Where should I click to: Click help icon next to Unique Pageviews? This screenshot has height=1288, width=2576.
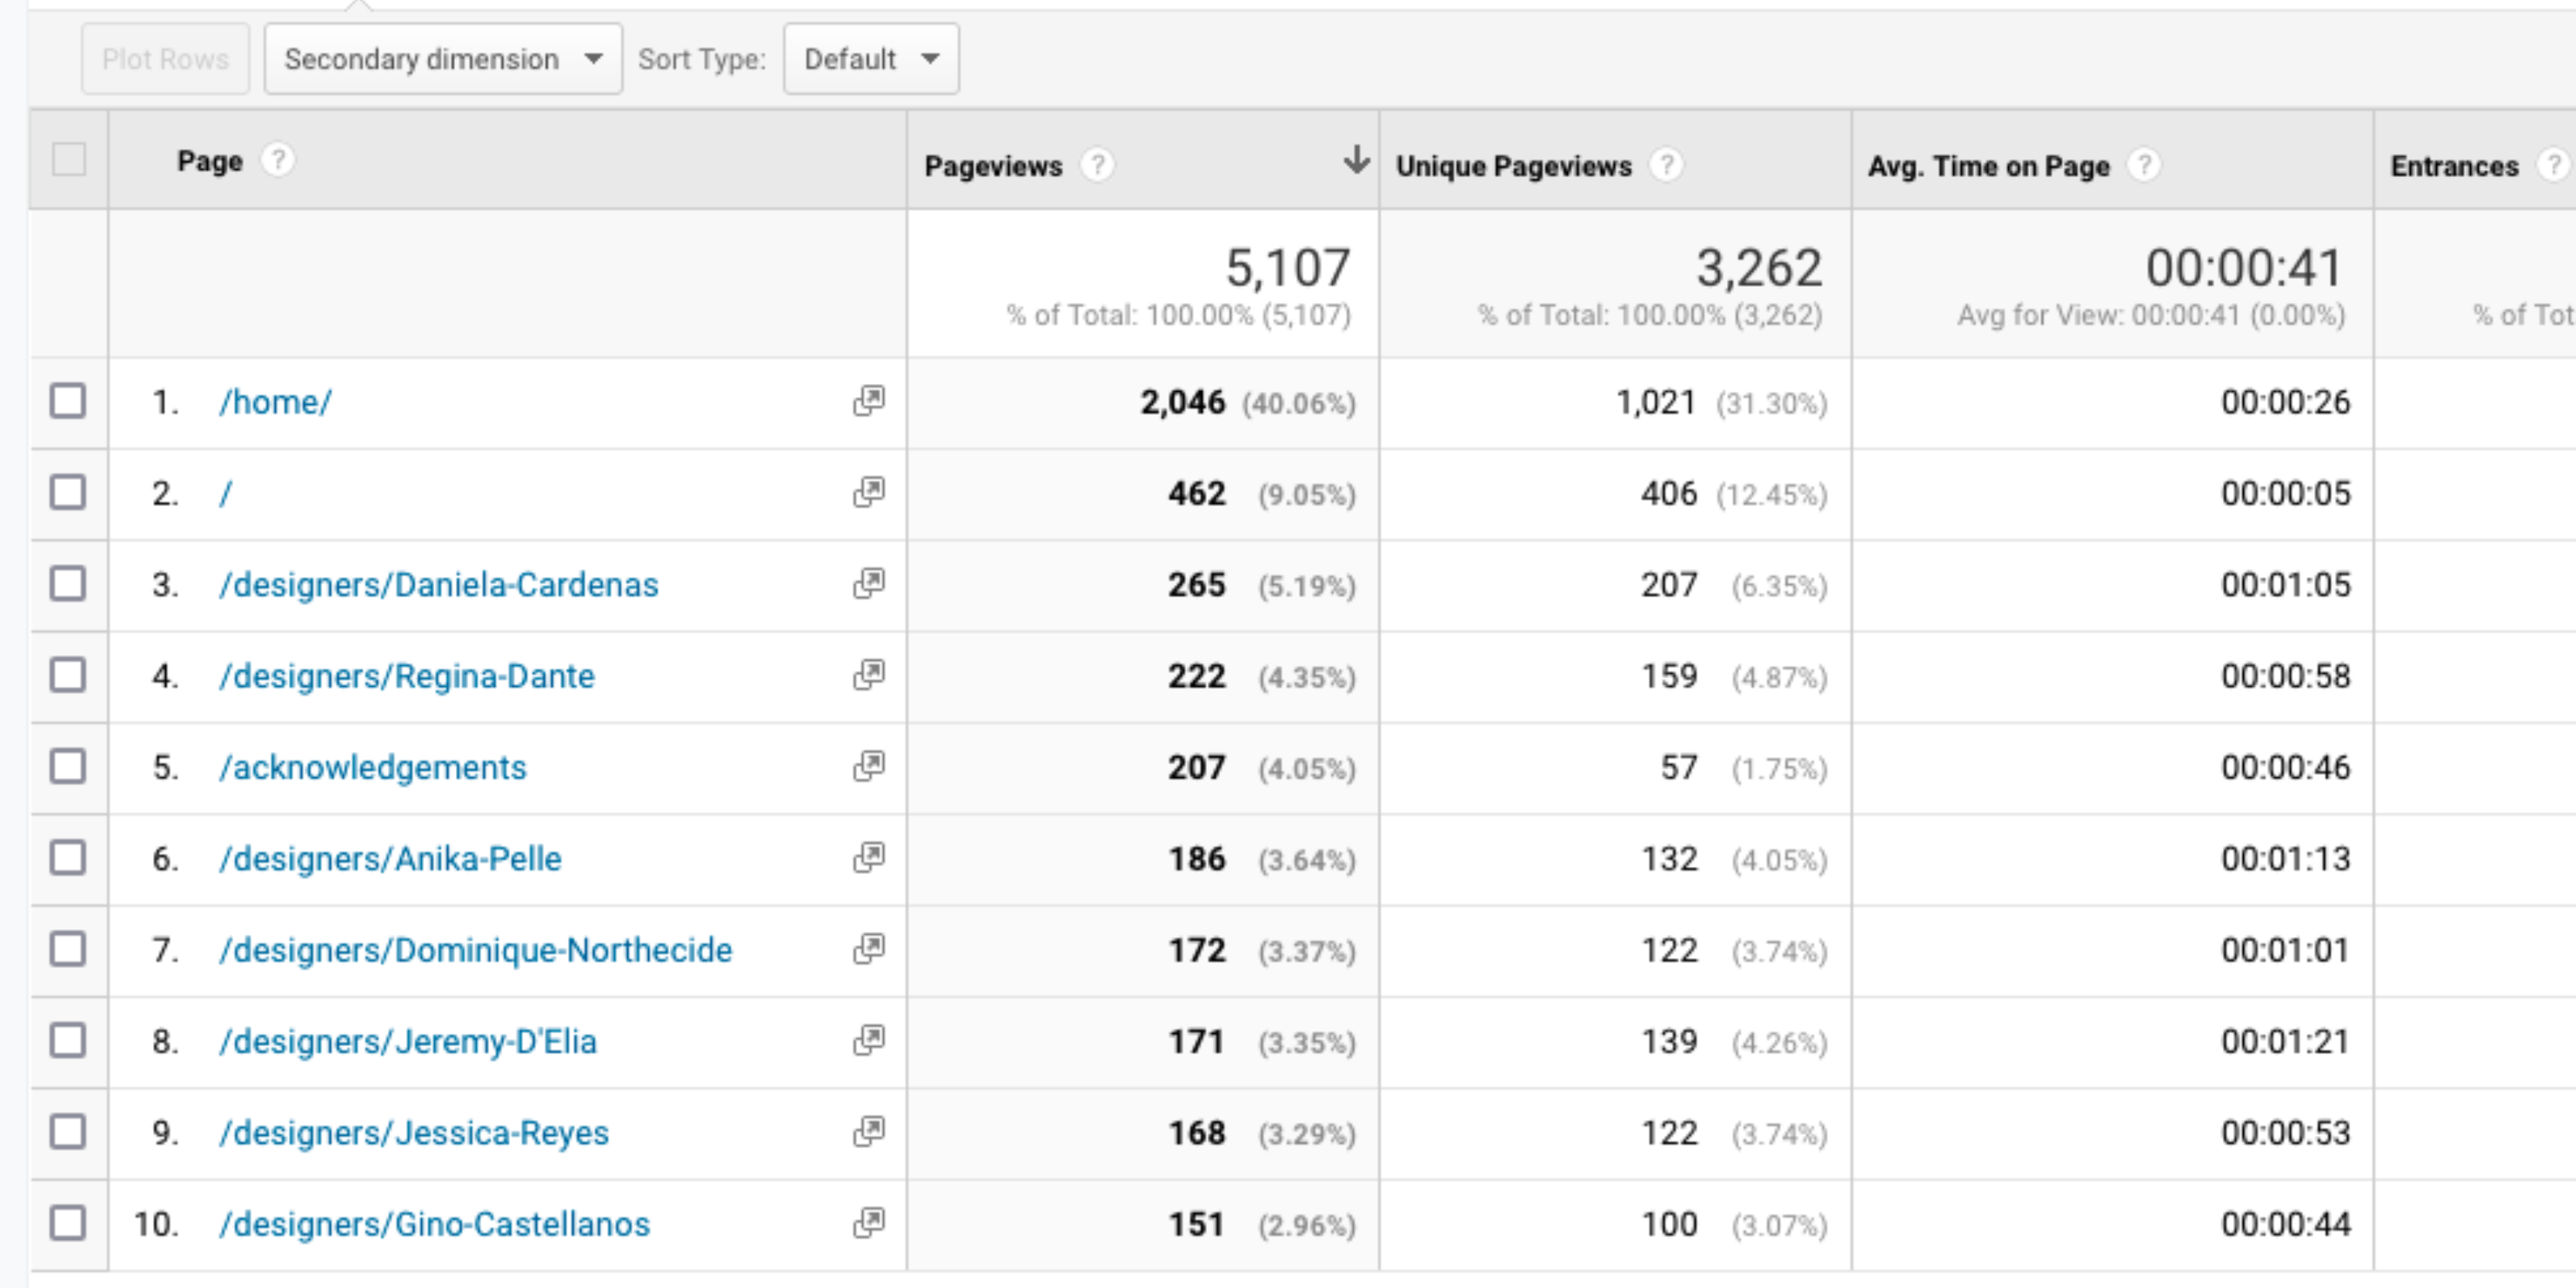pyautogui.click(x=1665, y=165)
